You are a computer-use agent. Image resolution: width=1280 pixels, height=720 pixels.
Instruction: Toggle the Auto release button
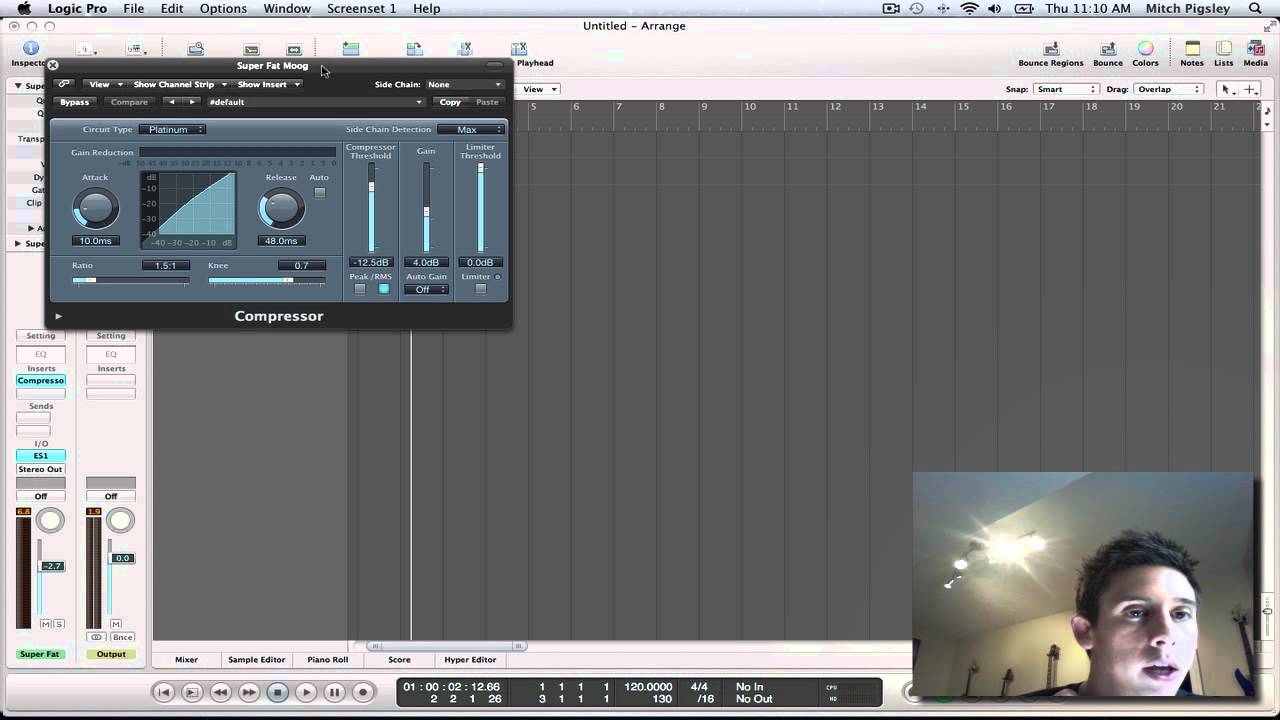coord(320,192)
